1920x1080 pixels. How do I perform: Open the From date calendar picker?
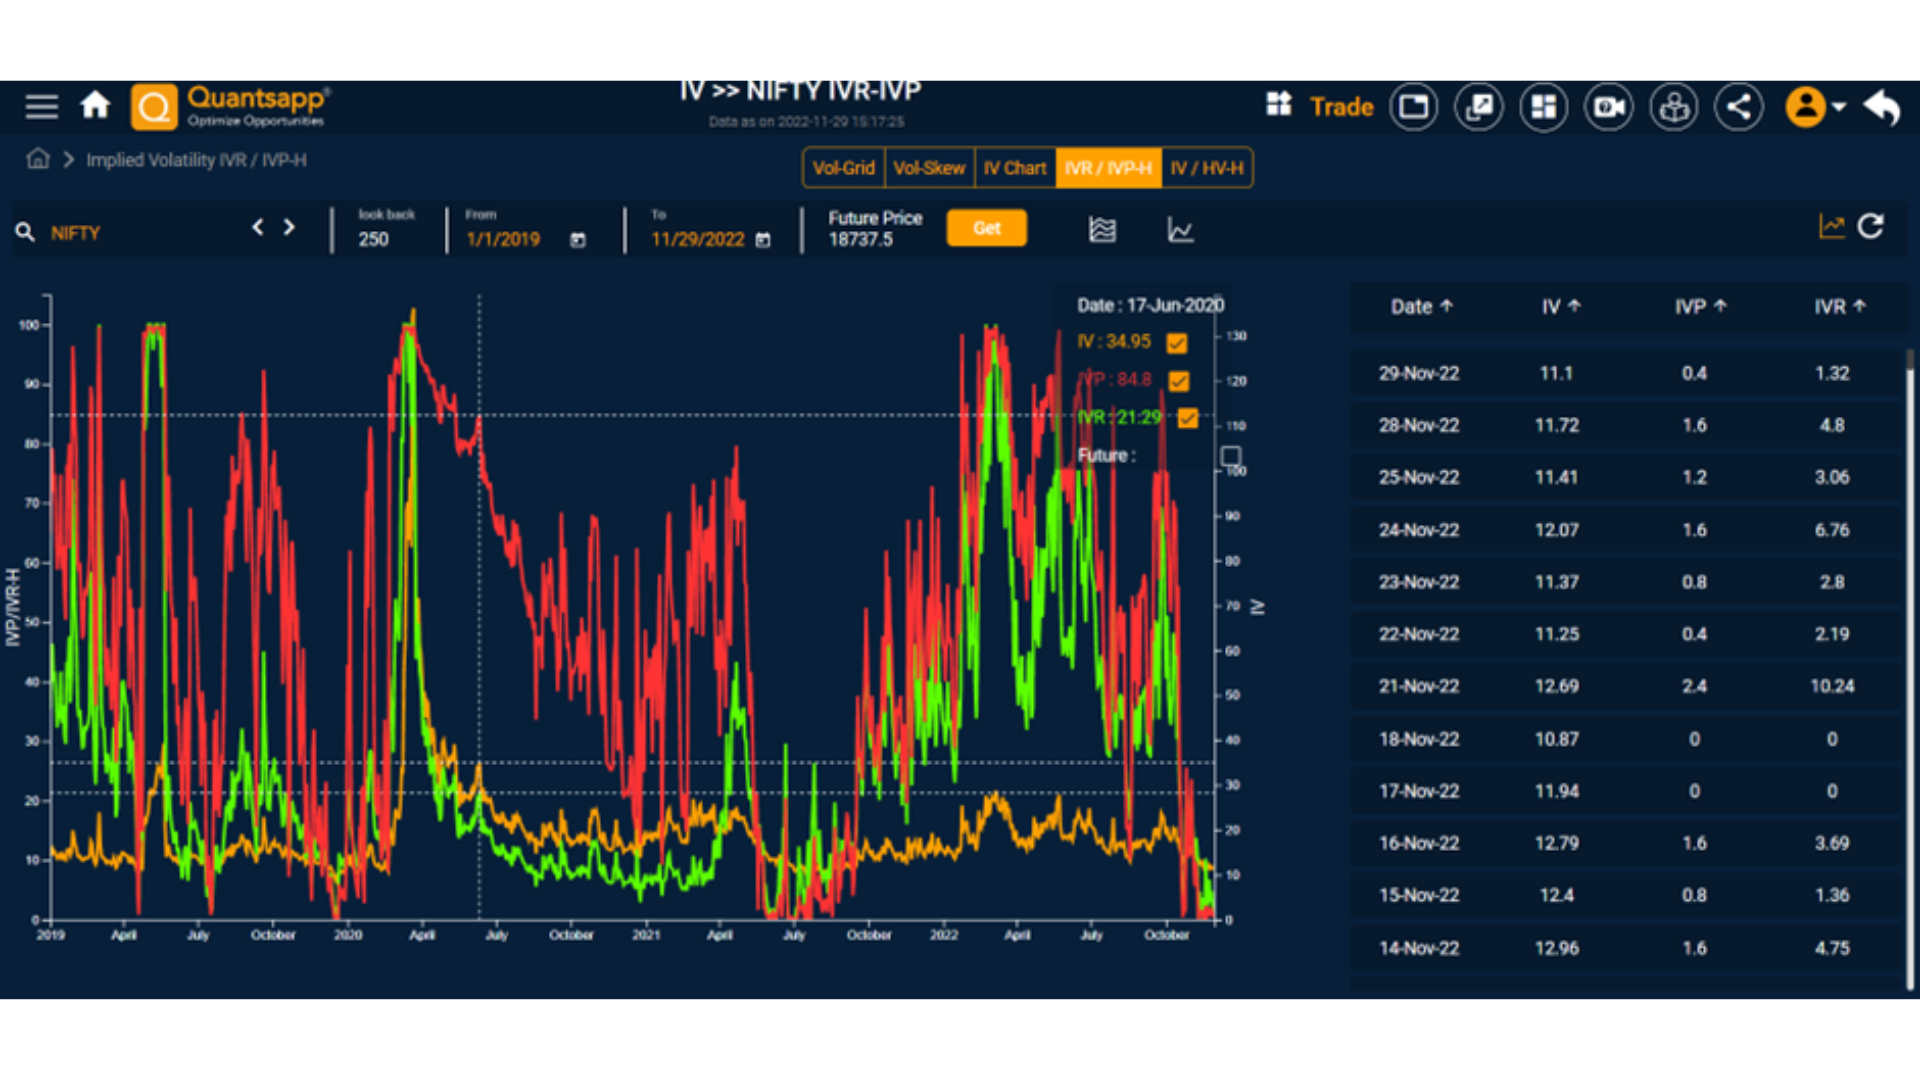[578, 240]
